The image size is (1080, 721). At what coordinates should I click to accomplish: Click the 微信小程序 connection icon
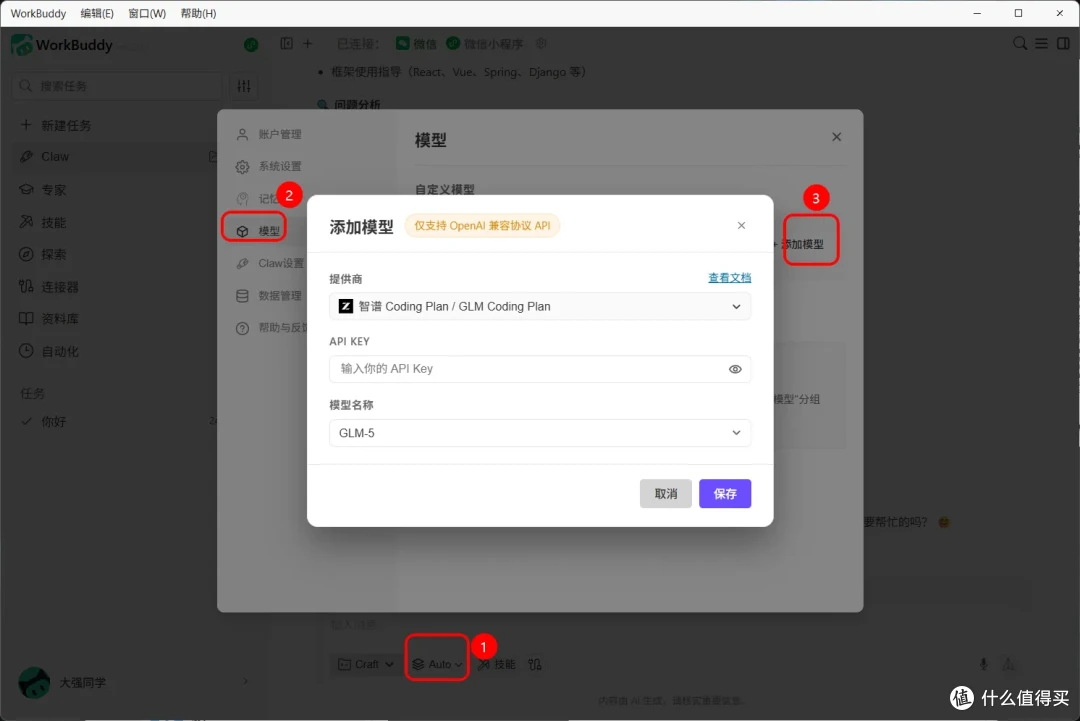point(453,43)
